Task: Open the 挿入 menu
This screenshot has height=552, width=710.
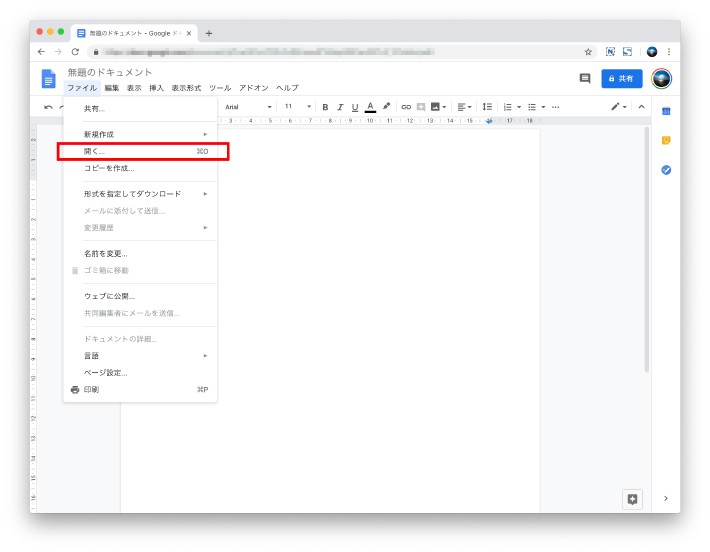Action: (x=156, y=88)
